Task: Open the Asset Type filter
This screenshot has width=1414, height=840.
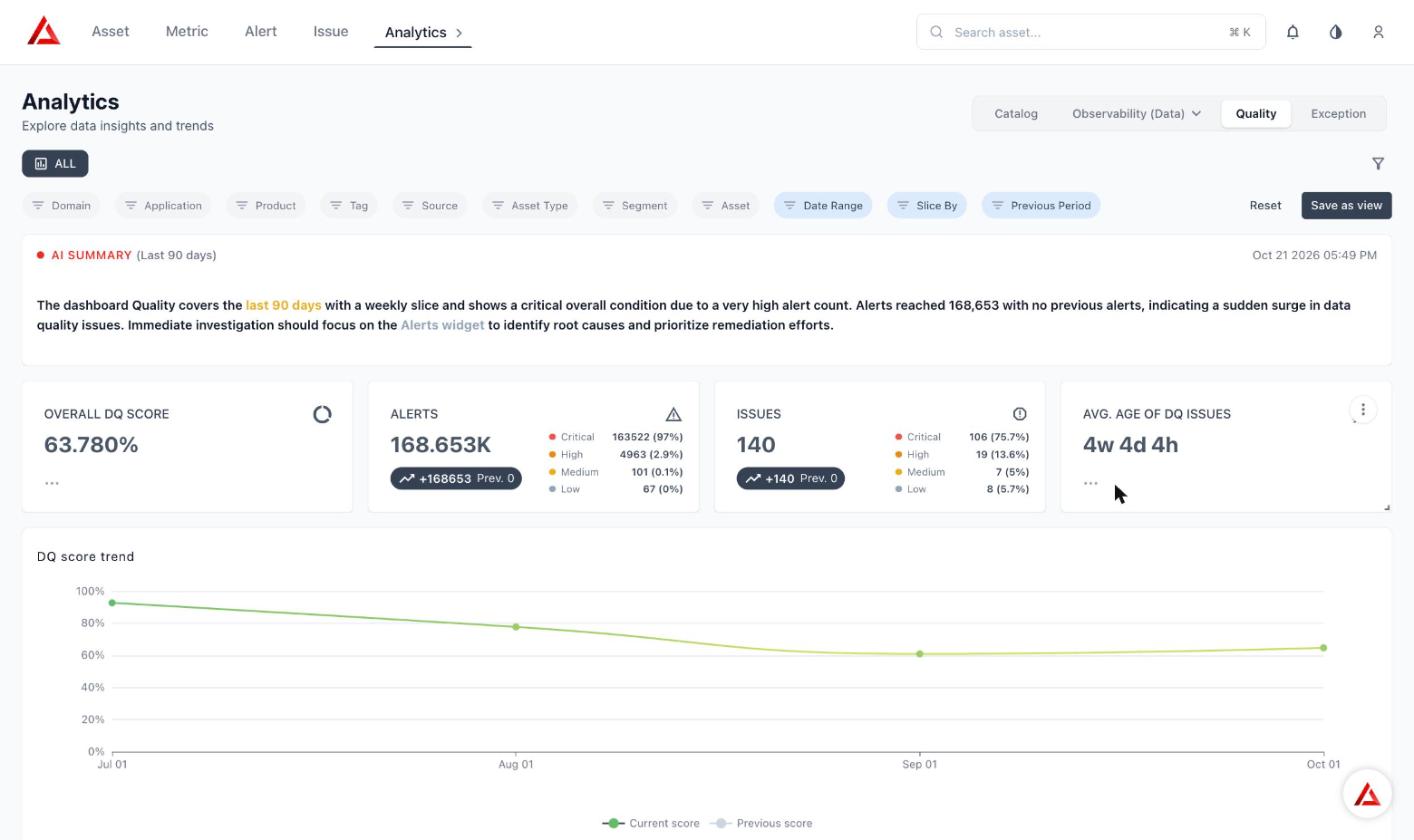Action: click(x=530, y=205)
